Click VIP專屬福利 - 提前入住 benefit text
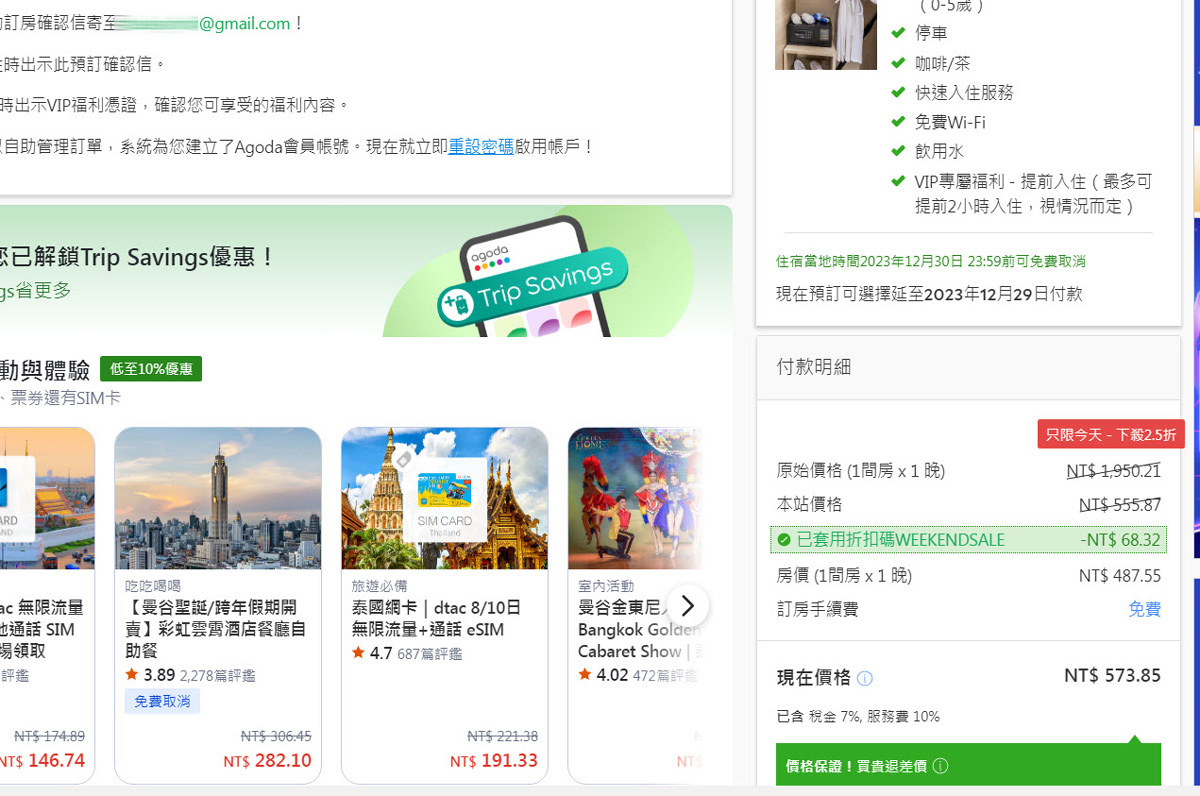Viewport: 1200px width, 796px height. pyautogui.click(x=1033, y=194)
